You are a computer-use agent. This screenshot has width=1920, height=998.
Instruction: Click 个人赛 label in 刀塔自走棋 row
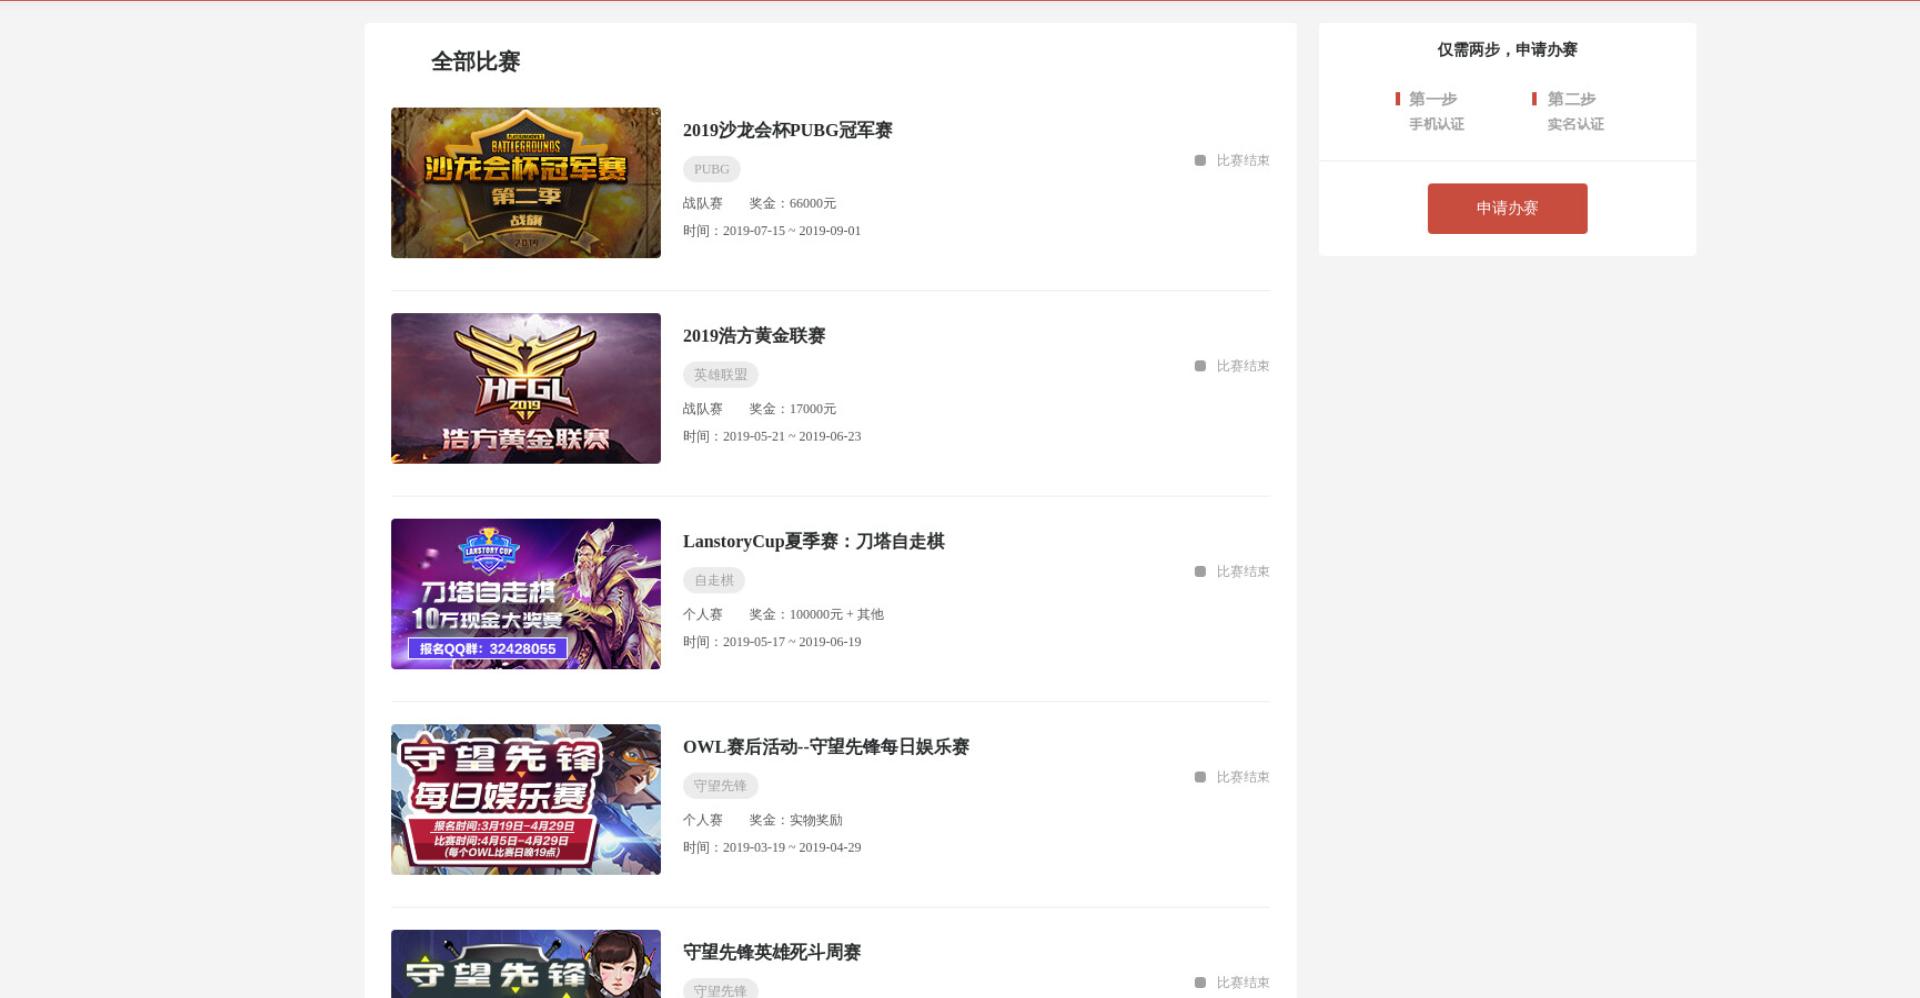point(702,614)
